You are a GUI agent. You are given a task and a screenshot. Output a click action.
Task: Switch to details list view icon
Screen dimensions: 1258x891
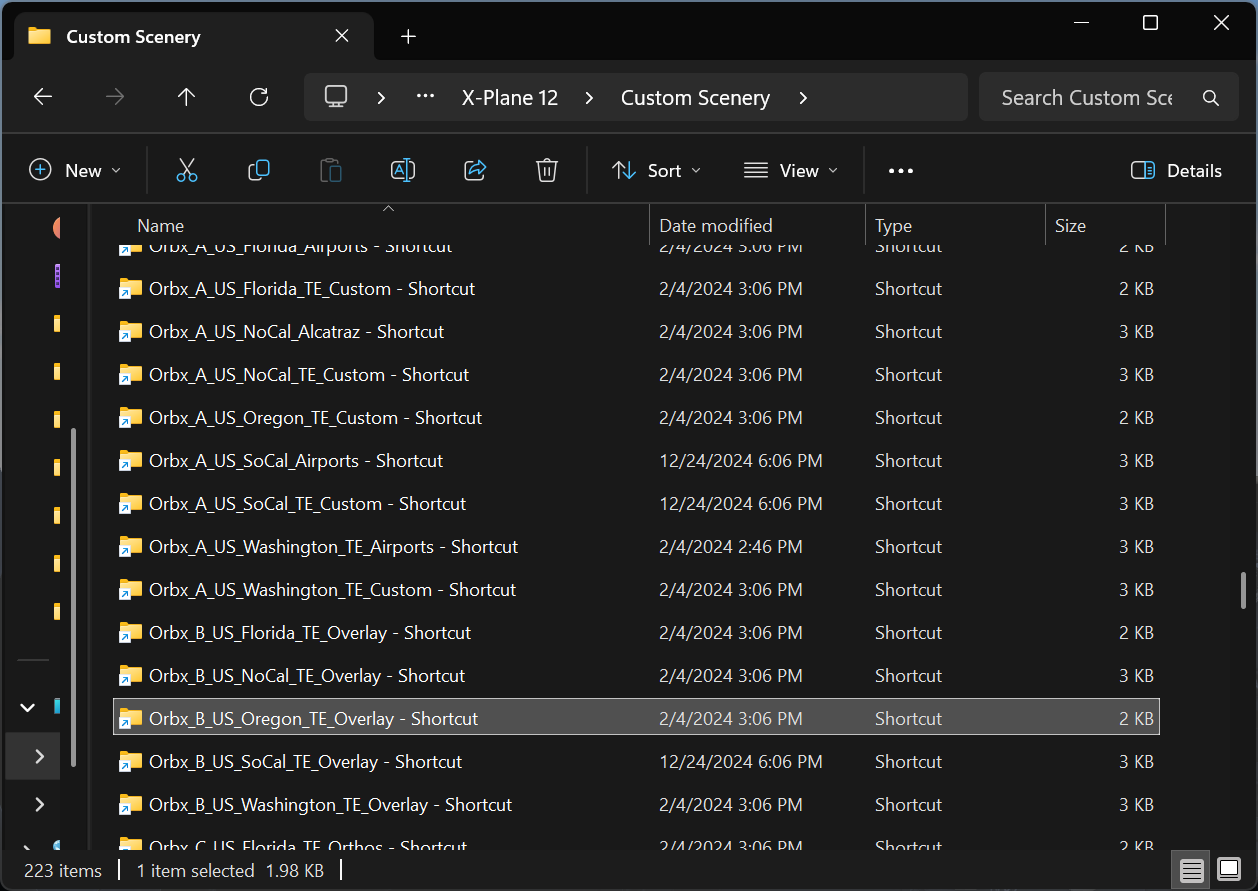click(x=1192, y=870)
